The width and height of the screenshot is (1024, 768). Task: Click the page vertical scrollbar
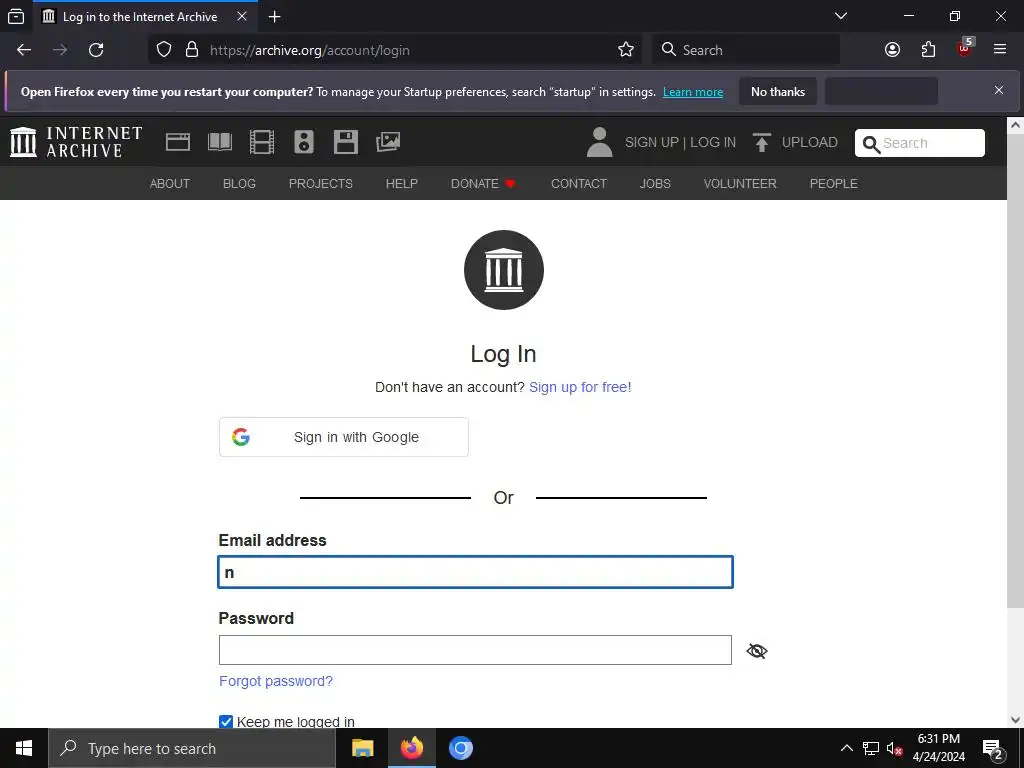(1015, 372)
